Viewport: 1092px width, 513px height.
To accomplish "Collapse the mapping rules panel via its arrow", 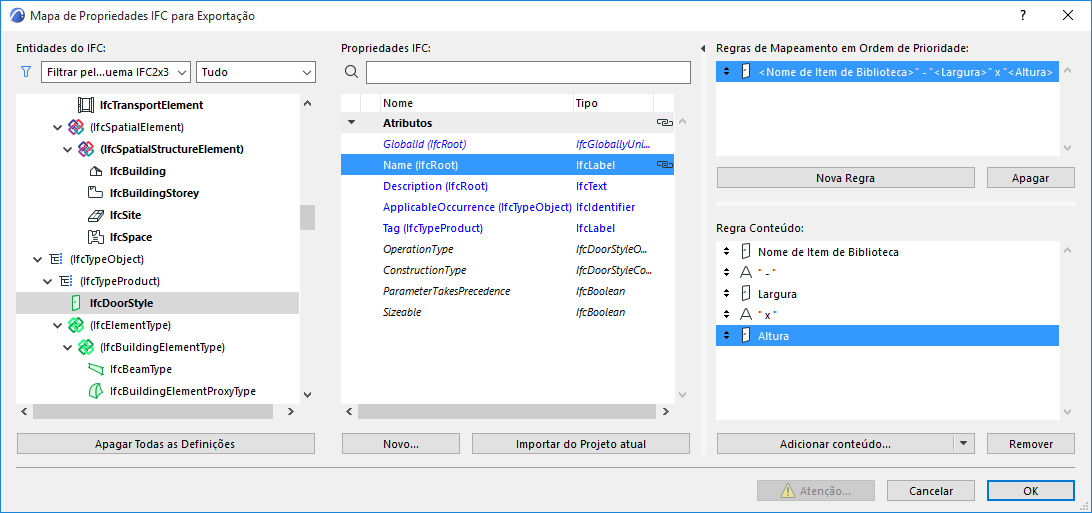I will point(704,49).
